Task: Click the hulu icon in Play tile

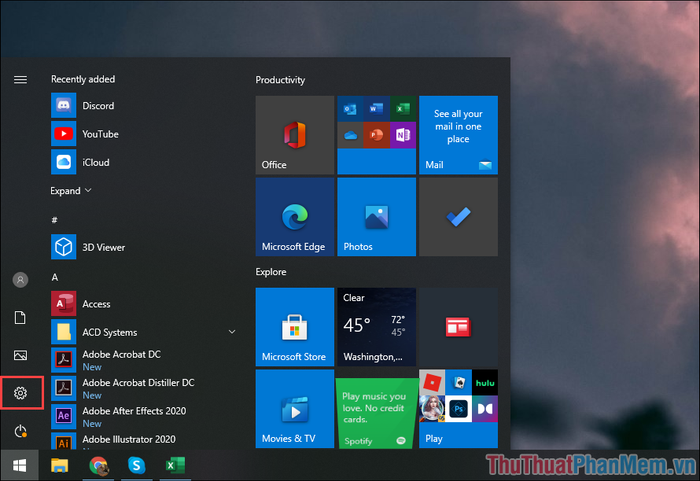Action: tap(485, 382)
